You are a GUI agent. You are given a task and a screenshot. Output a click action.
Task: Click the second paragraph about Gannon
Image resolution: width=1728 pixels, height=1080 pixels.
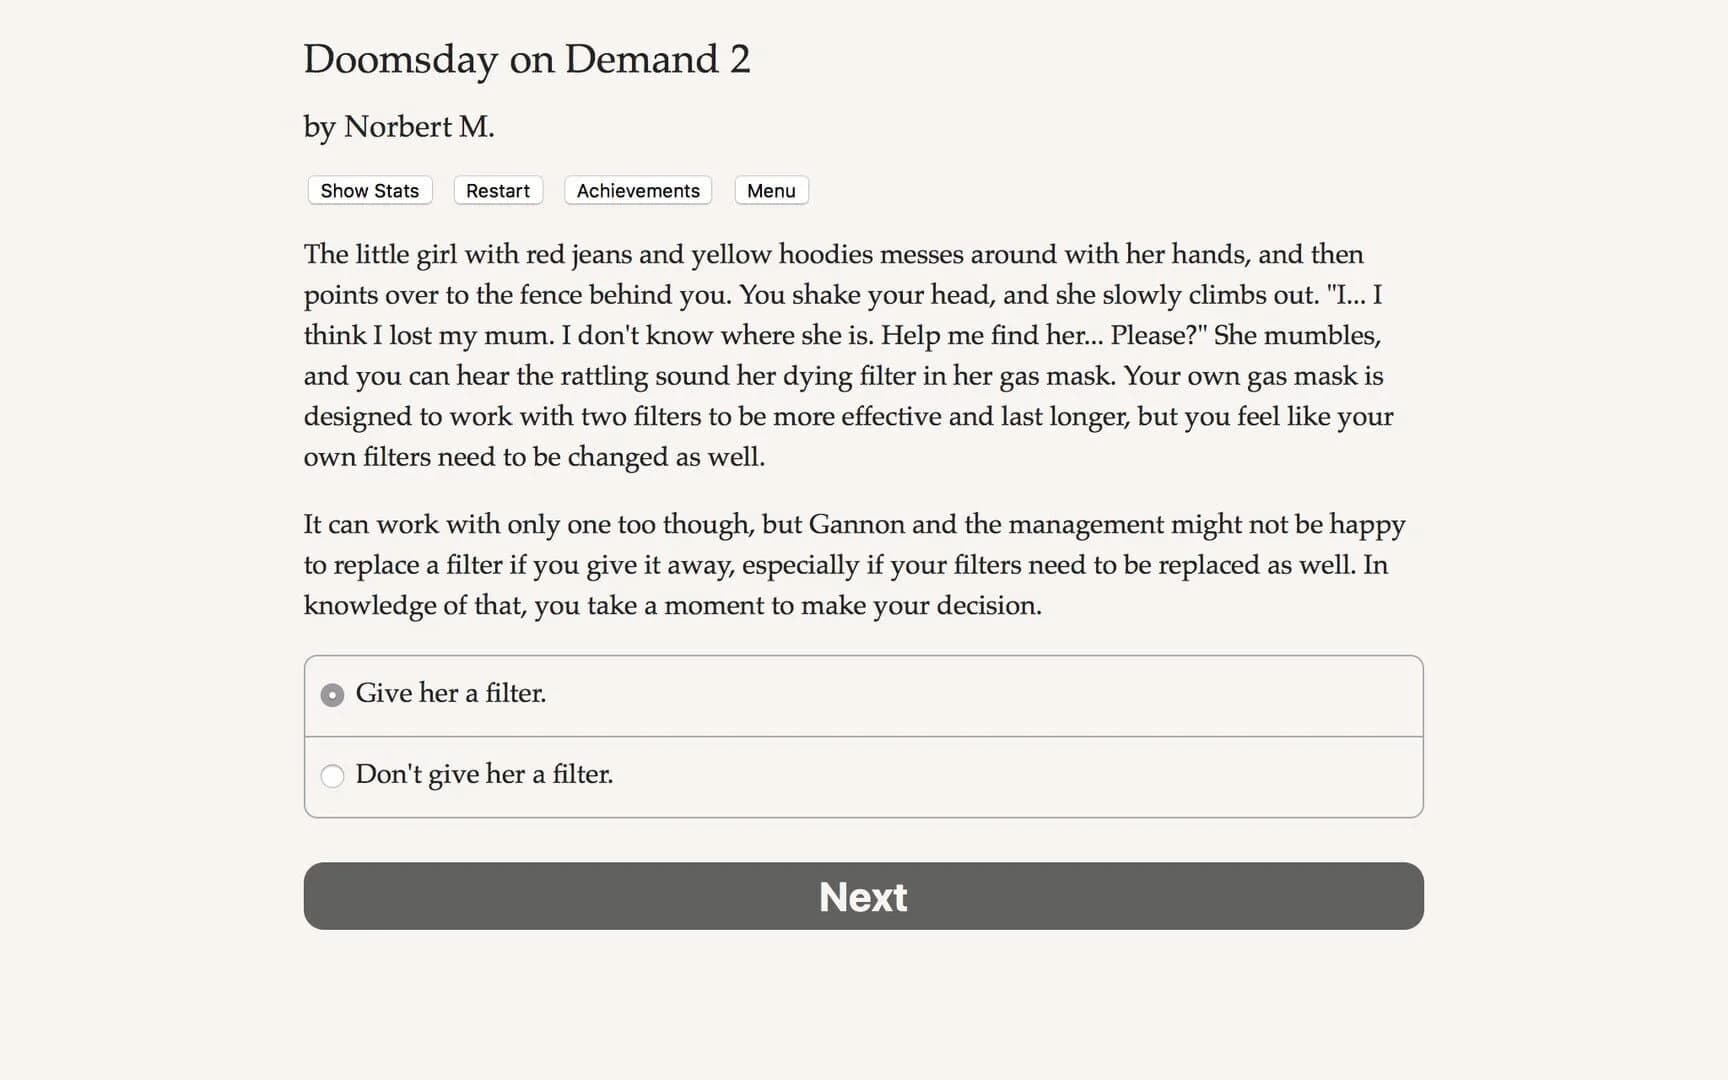(x=854, y=564)
